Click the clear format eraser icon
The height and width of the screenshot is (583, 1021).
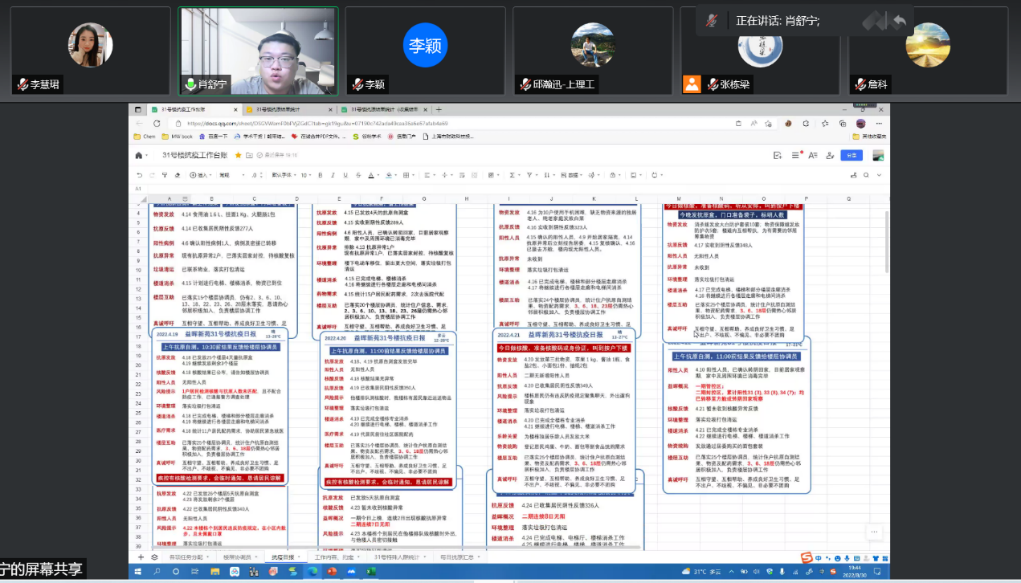(177, 175)
